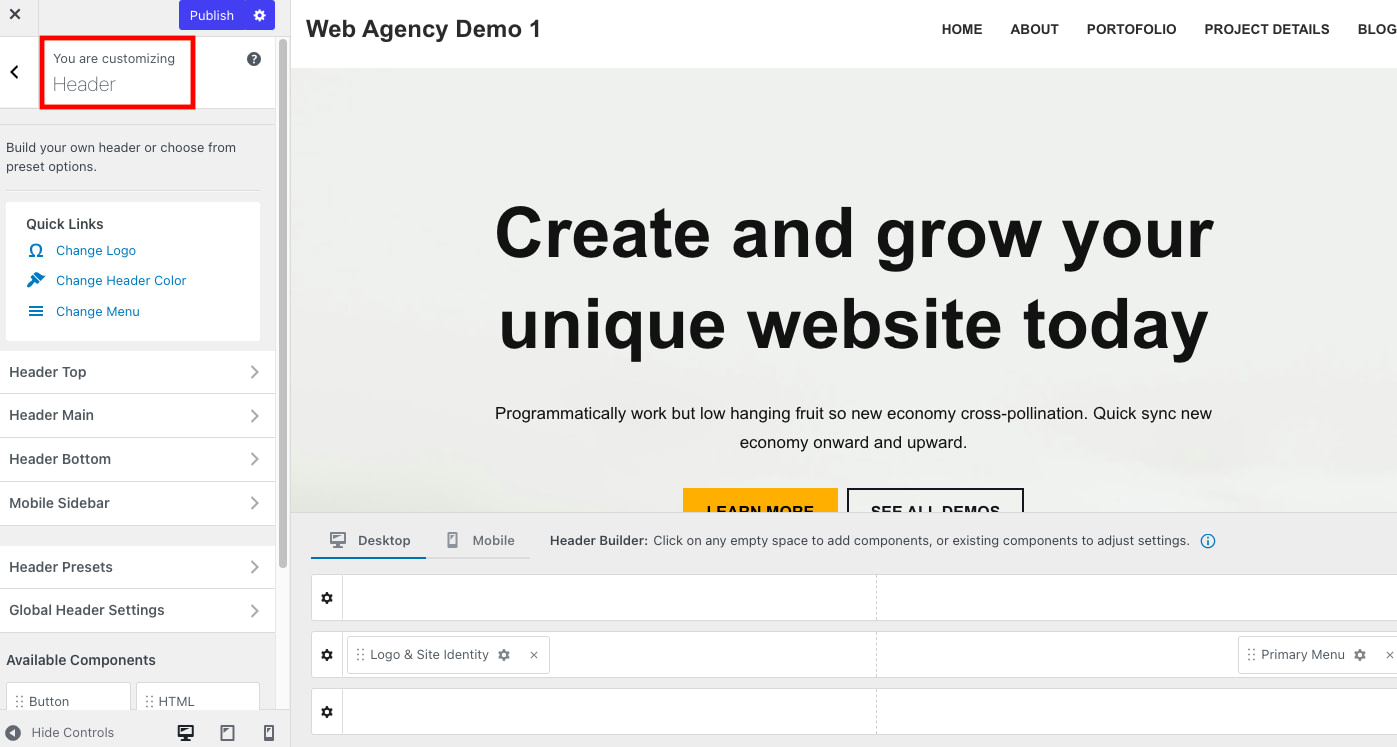The image size is (1397, 747).
Task: Remove the Logo & Site Identity component
Action: pos(534,655)
